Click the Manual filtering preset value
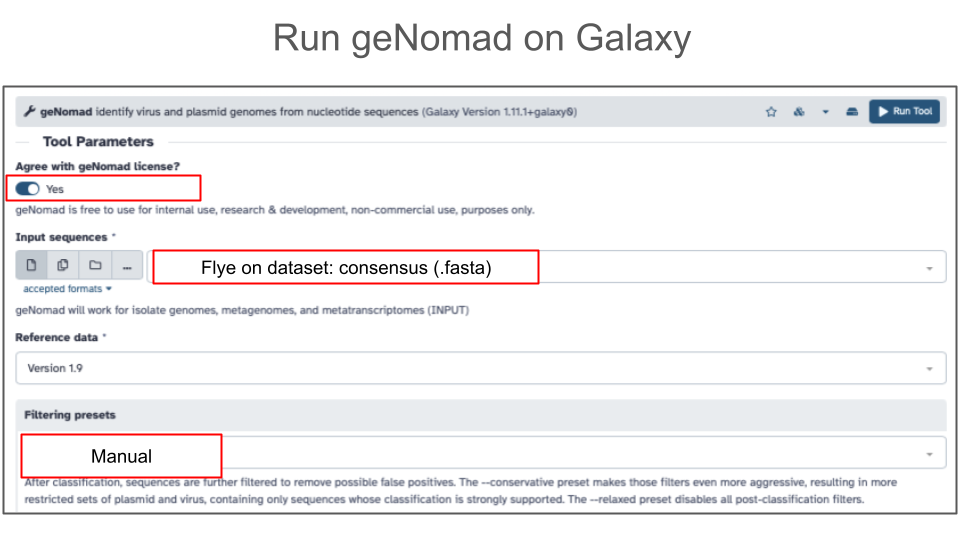 pyautogui.click(x=121, y=456)
